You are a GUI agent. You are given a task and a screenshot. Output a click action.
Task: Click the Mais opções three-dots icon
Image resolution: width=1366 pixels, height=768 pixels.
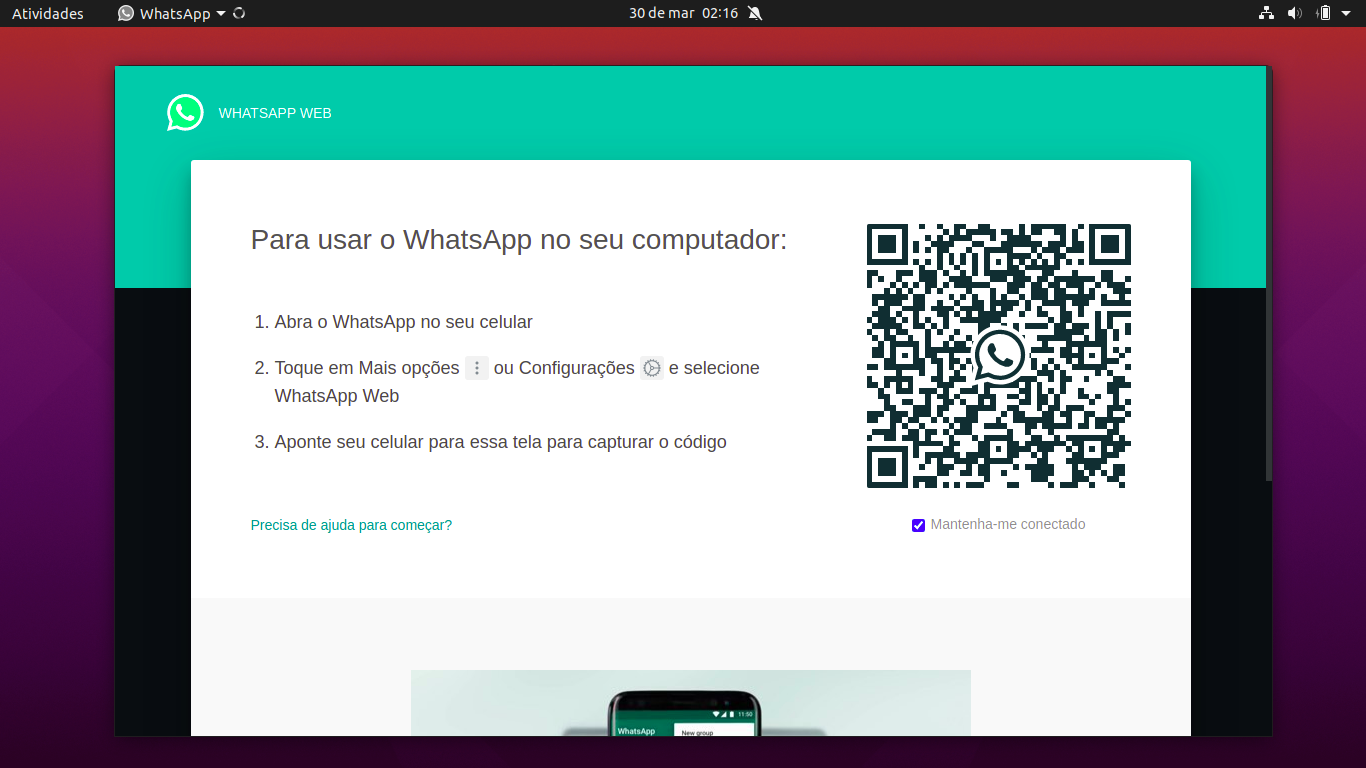pos(477,368)
